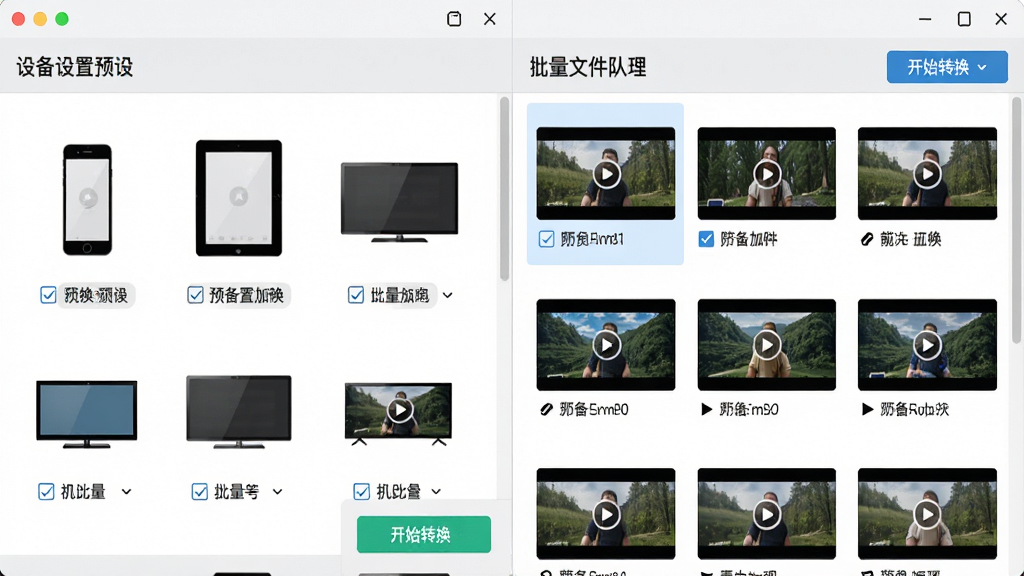Play top-row video with paperclip label
This screenshot has width=1024, height=576.
coord(927,174)
